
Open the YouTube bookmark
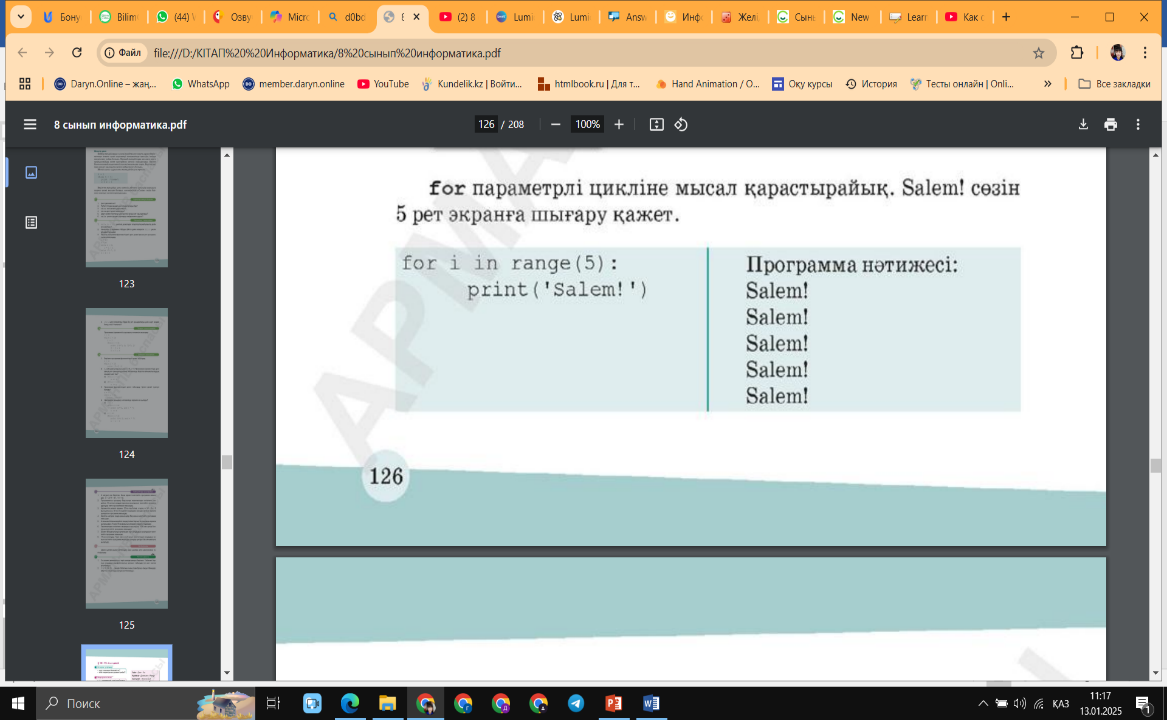[383, 84]
